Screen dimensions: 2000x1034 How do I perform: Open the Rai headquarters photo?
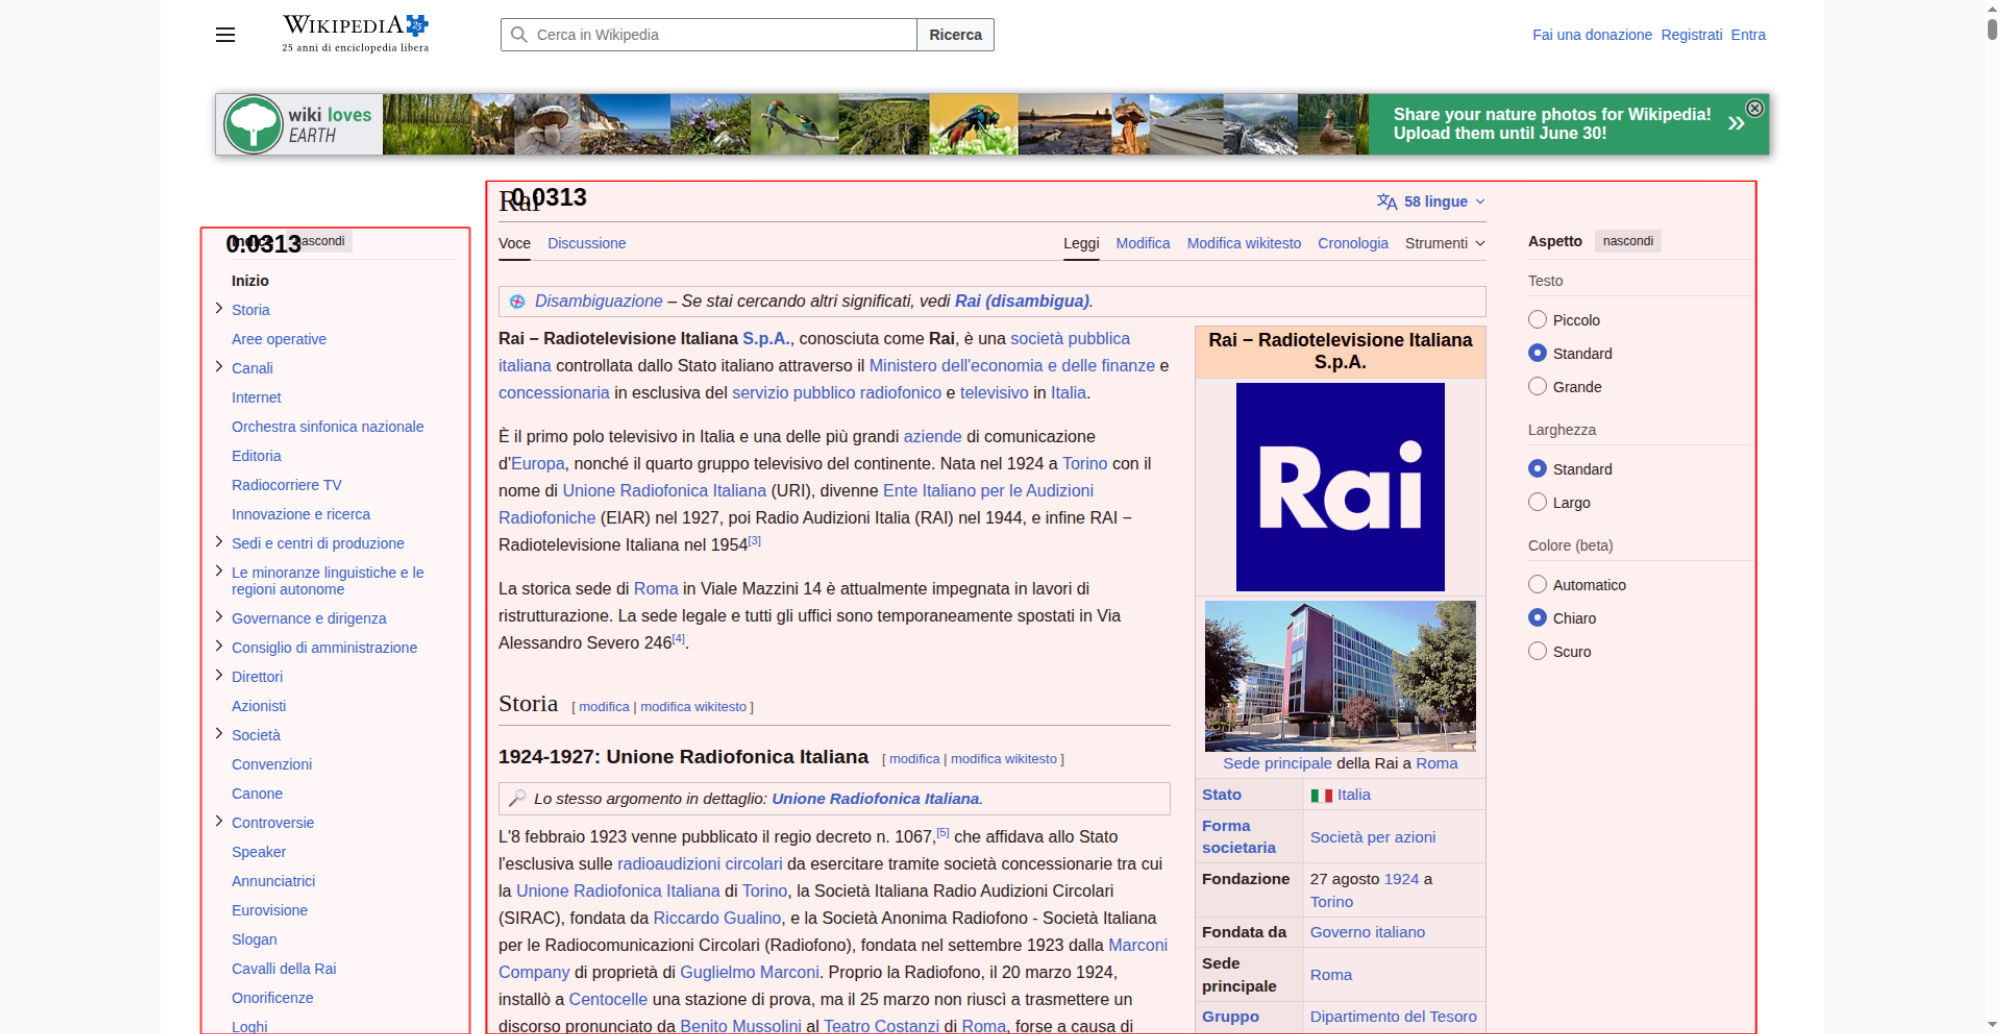pyautogui.click(x=1340, y=676)
